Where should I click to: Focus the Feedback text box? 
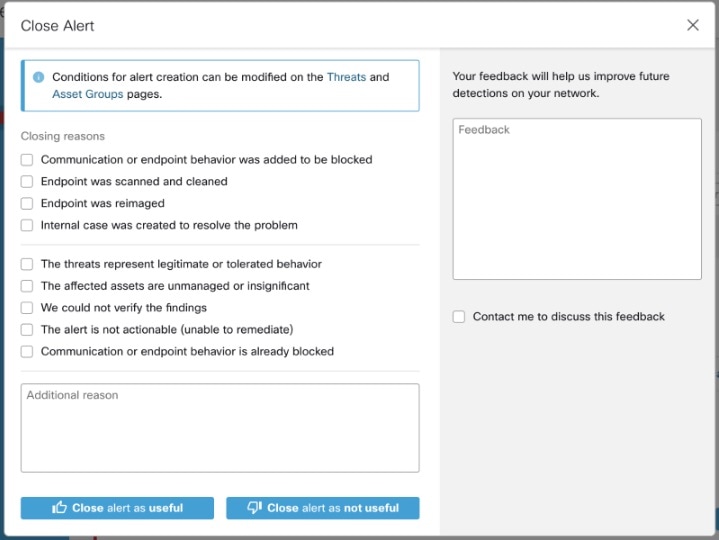pyautogui.click(x=577, y=199)
